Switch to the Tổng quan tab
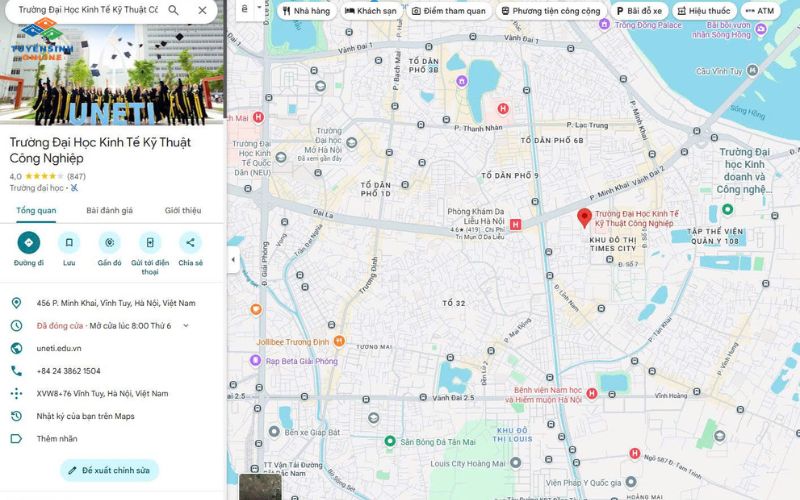This screenshot has width=800, height=500. 36,210
